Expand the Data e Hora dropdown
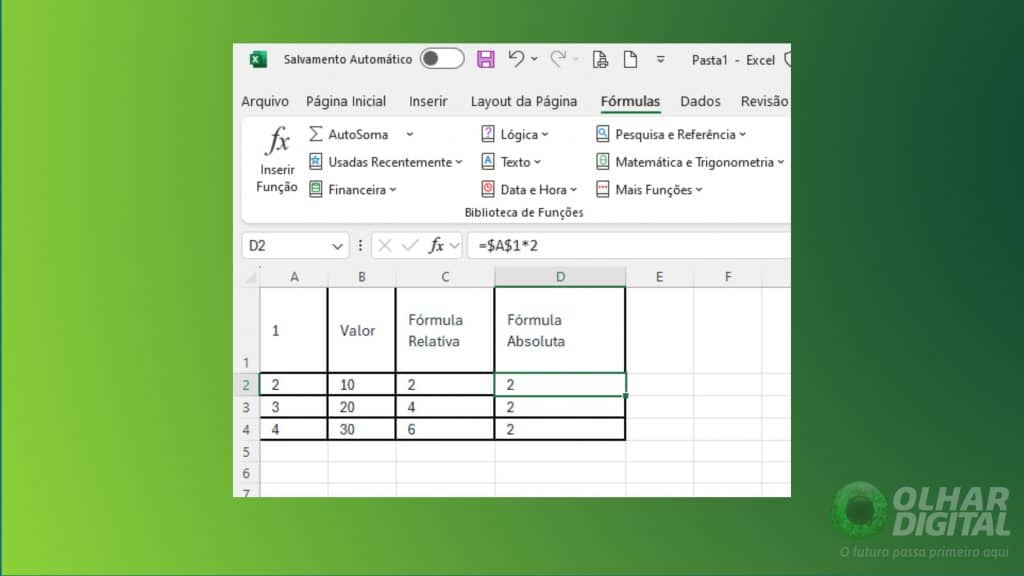Image resolution: width=1024 pixels, height=576 pixels. 532,189
